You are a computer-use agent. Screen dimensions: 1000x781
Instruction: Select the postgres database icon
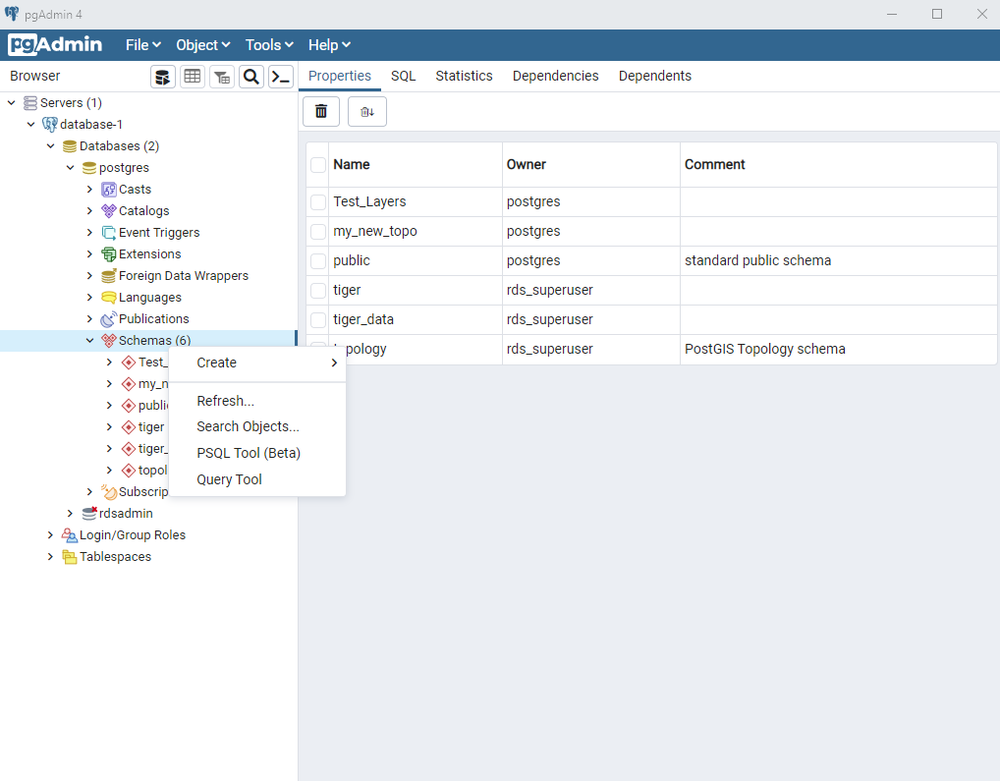pyautogui.click(x=89, y=168)
